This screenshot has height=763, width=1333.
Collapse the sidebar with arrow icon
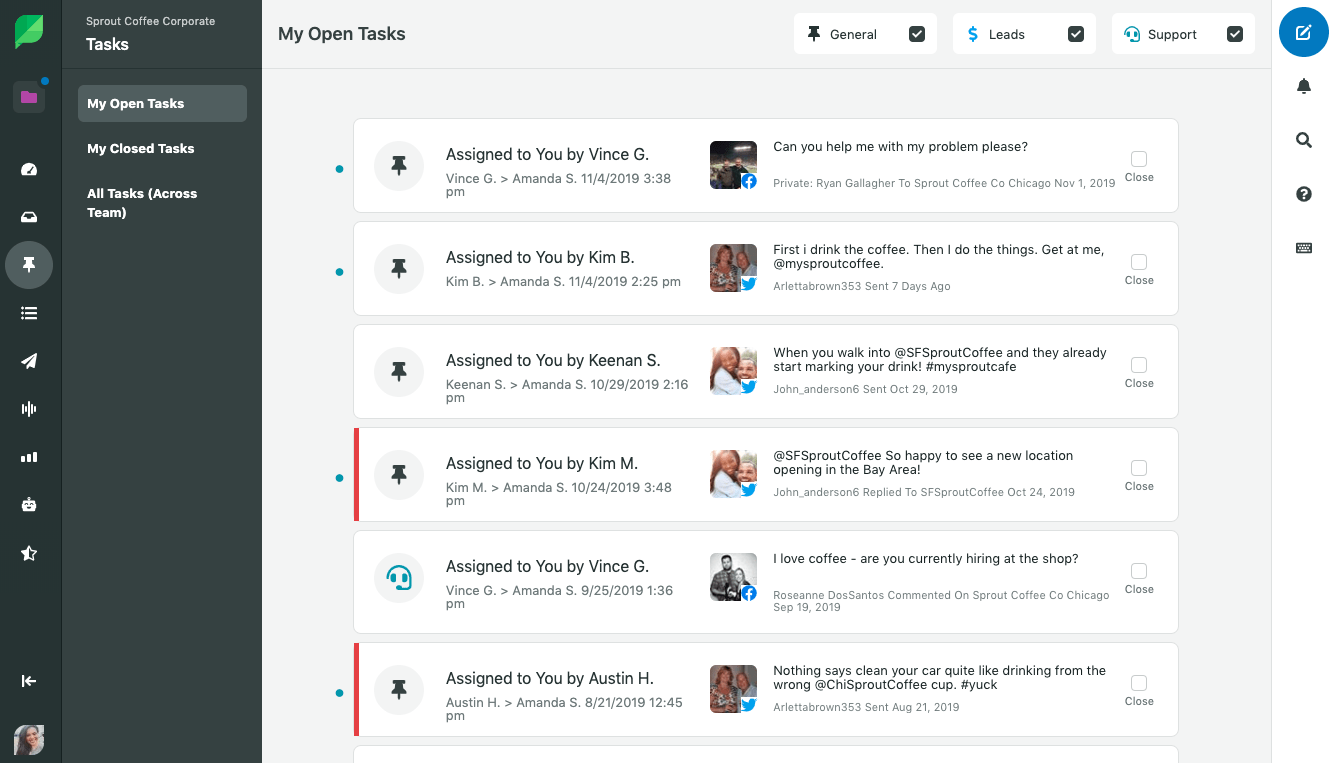[x=29, y=681]
